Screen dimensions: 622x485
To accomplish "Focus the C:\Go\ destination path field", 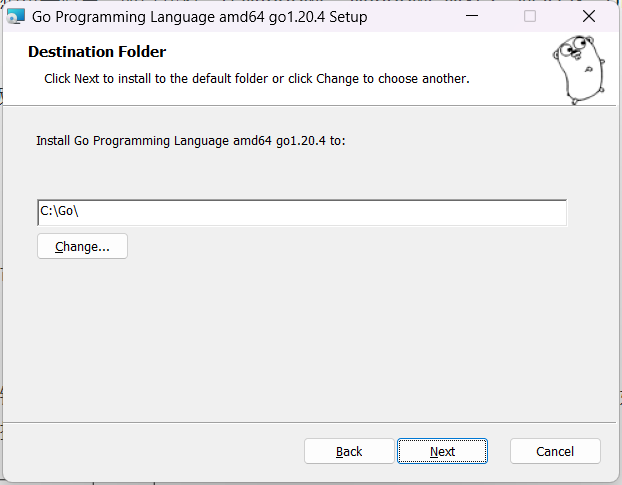I will click(x=302, y=213).
